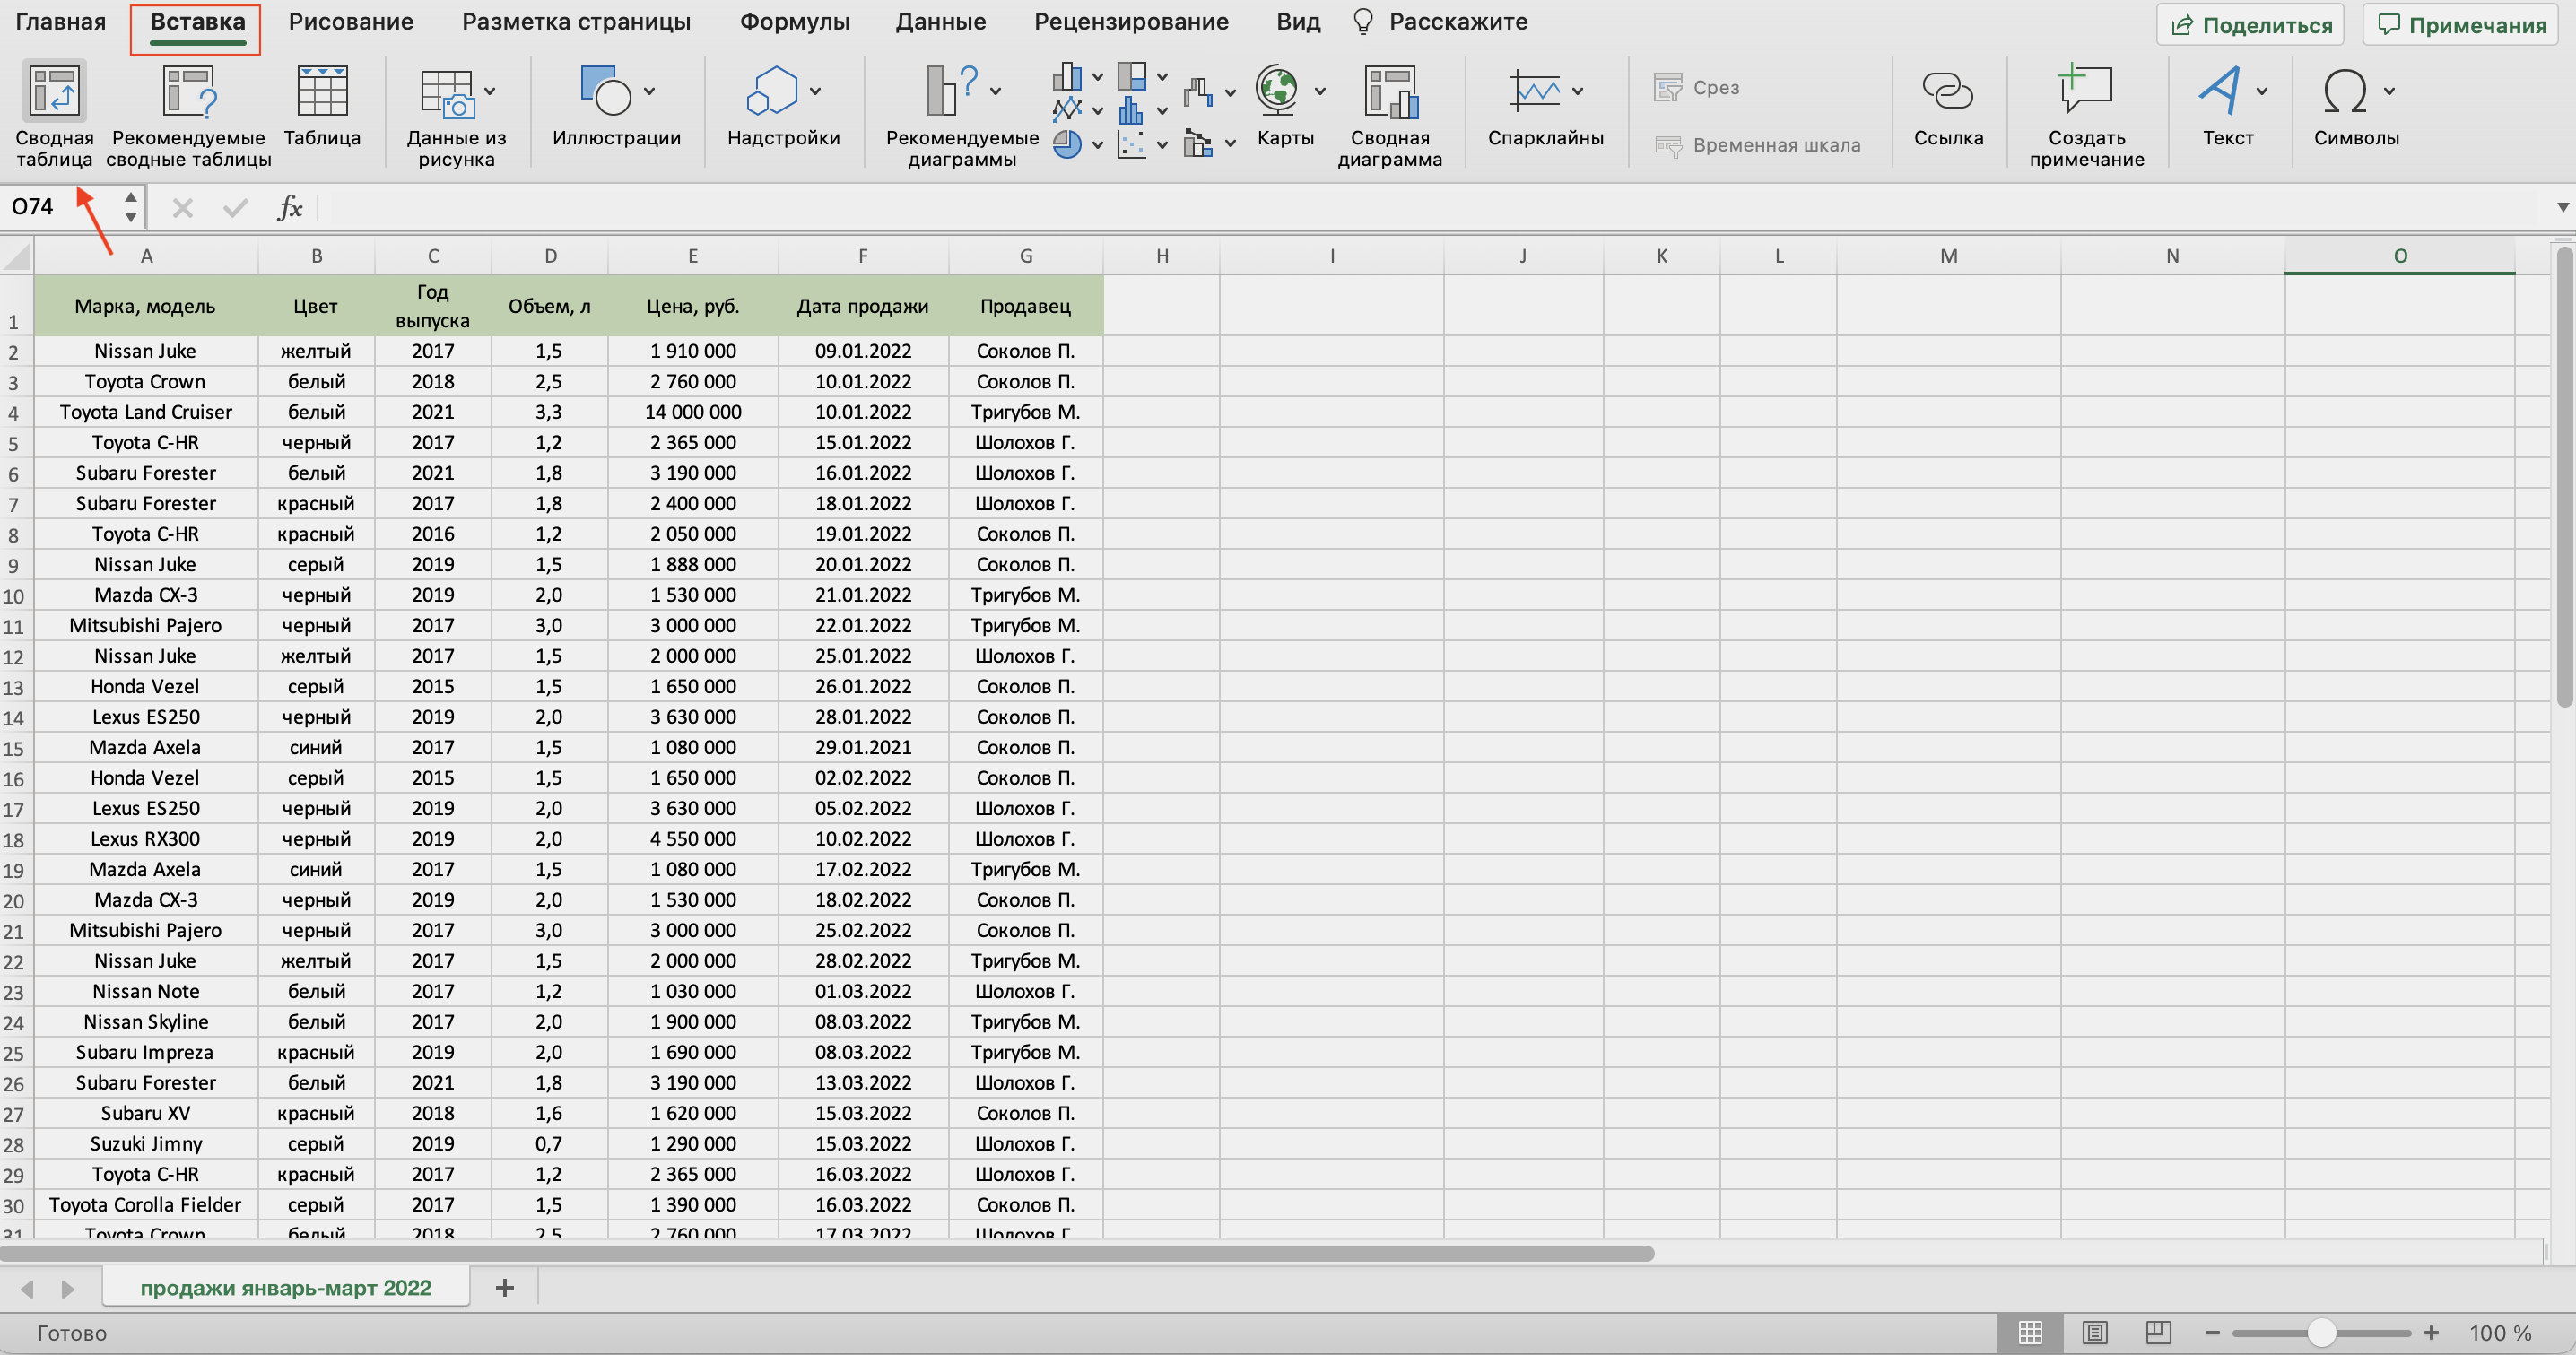Image resolution: width=2576 pixels, height=1355 pixels.
Task: Switch to Normal view in status bar
Action: (2030, 1332)
